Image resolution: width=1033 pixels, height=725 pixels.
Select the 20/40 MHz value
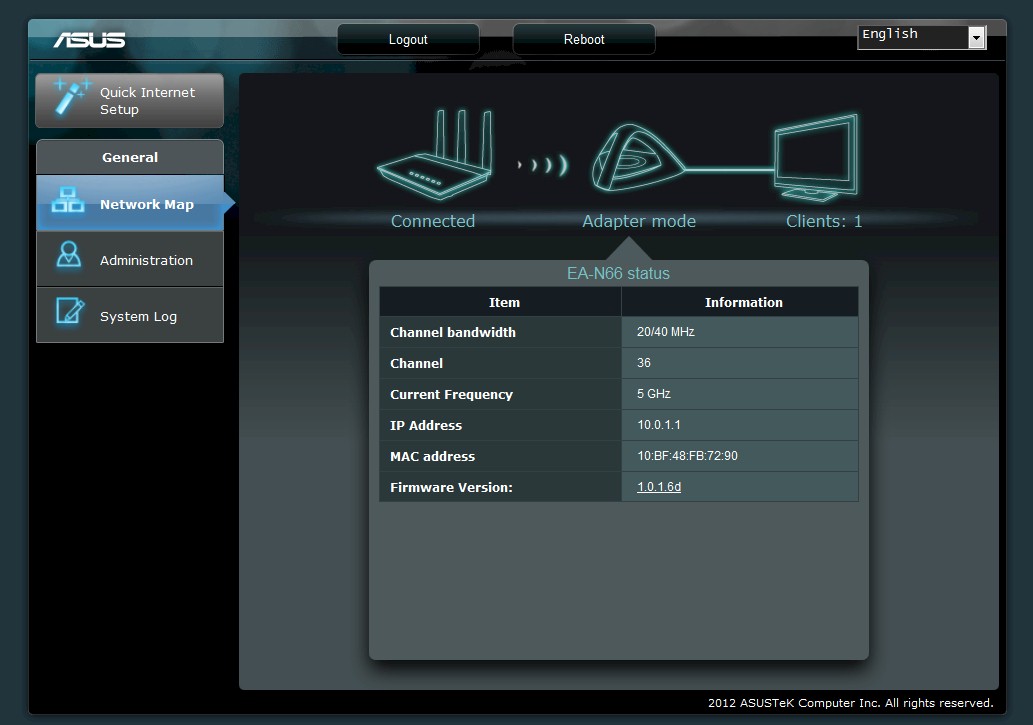tap(665, 332)
